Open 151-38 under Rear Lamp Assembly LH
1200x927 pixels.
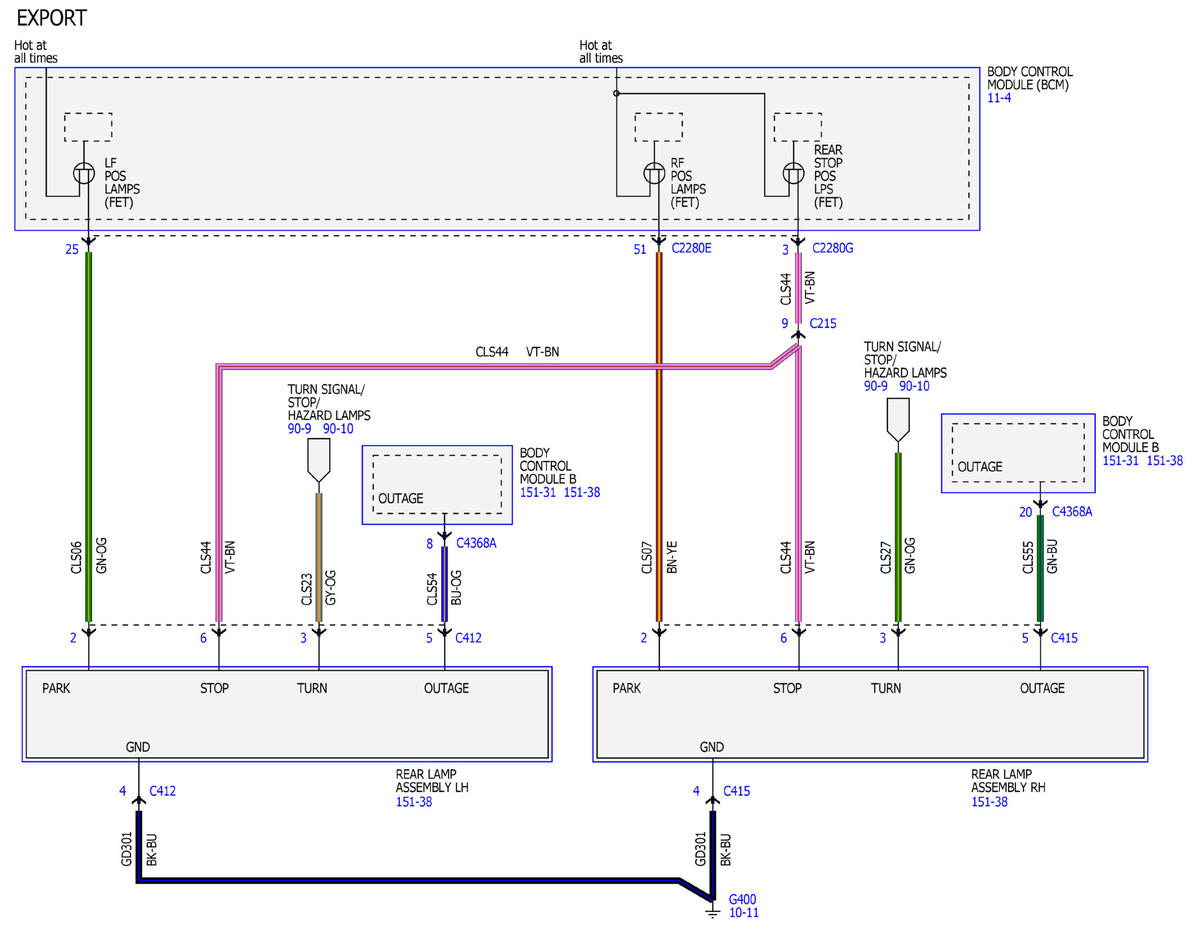click(414, 802)
